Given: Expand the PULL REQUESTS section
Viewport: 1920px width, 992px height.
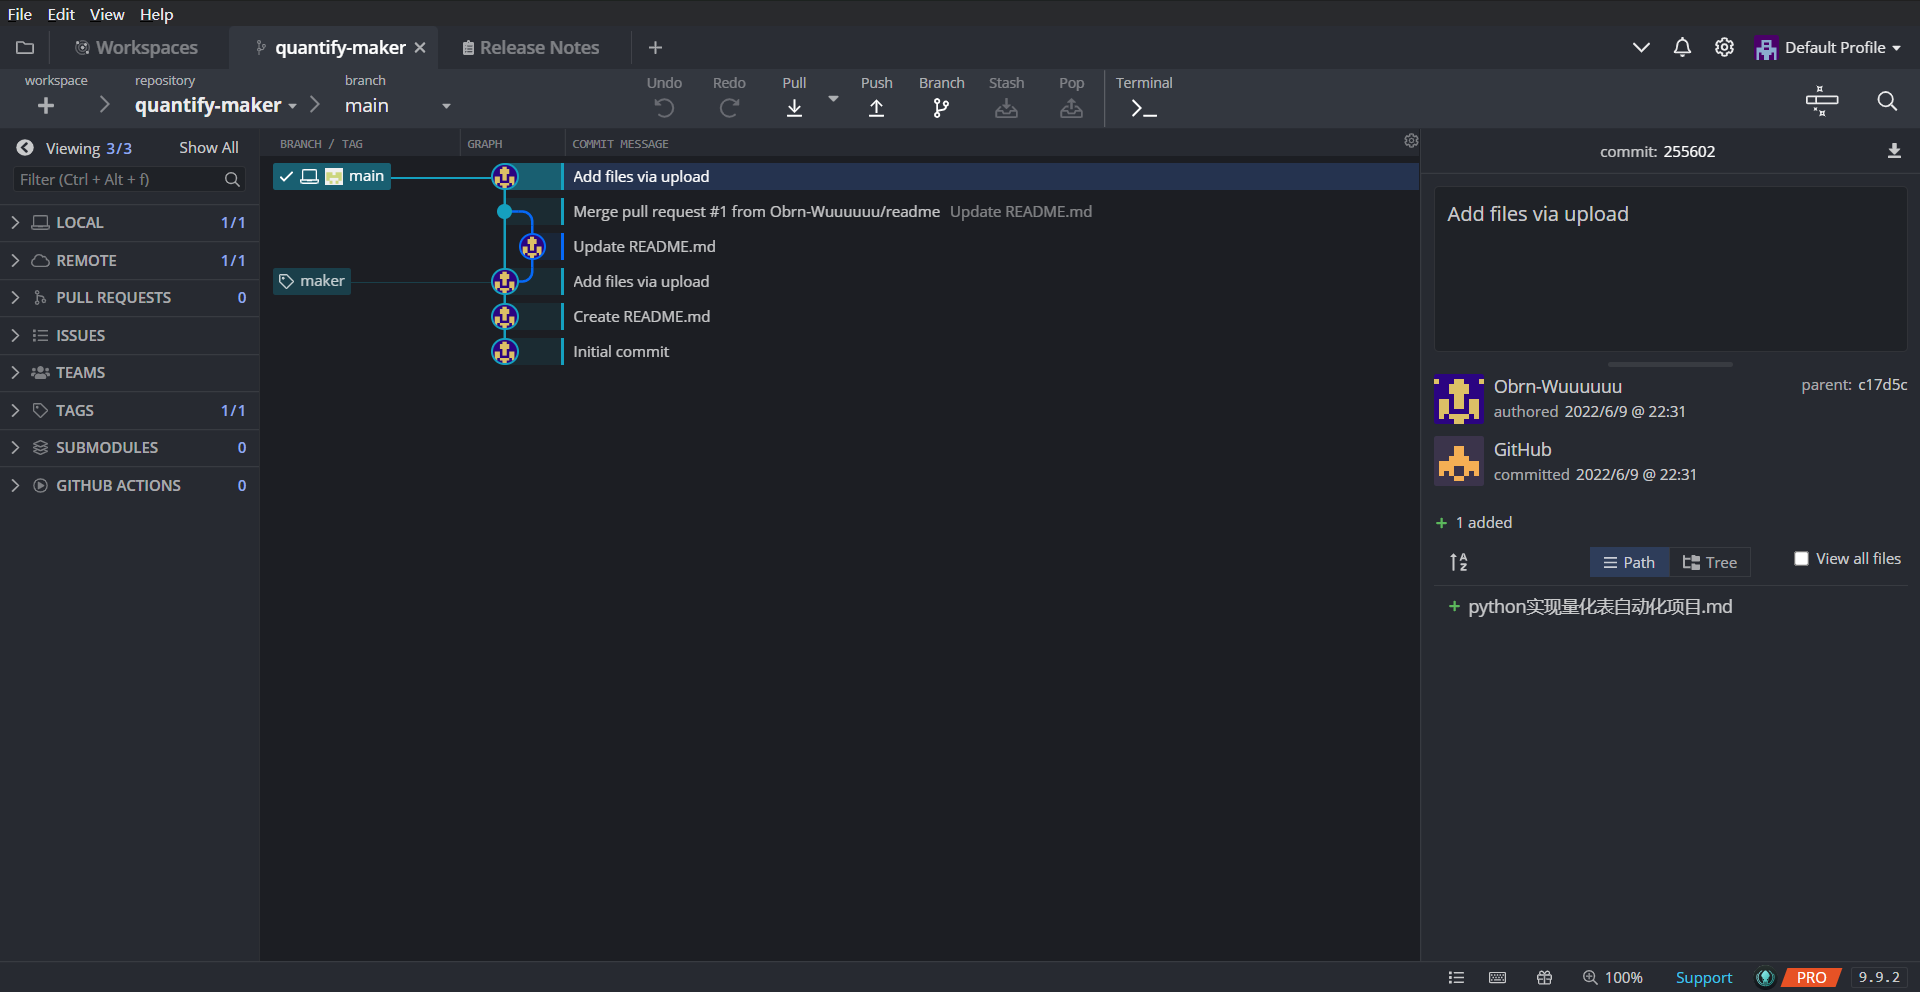Looking at the screenshot, I should click(x=15, y=297).
